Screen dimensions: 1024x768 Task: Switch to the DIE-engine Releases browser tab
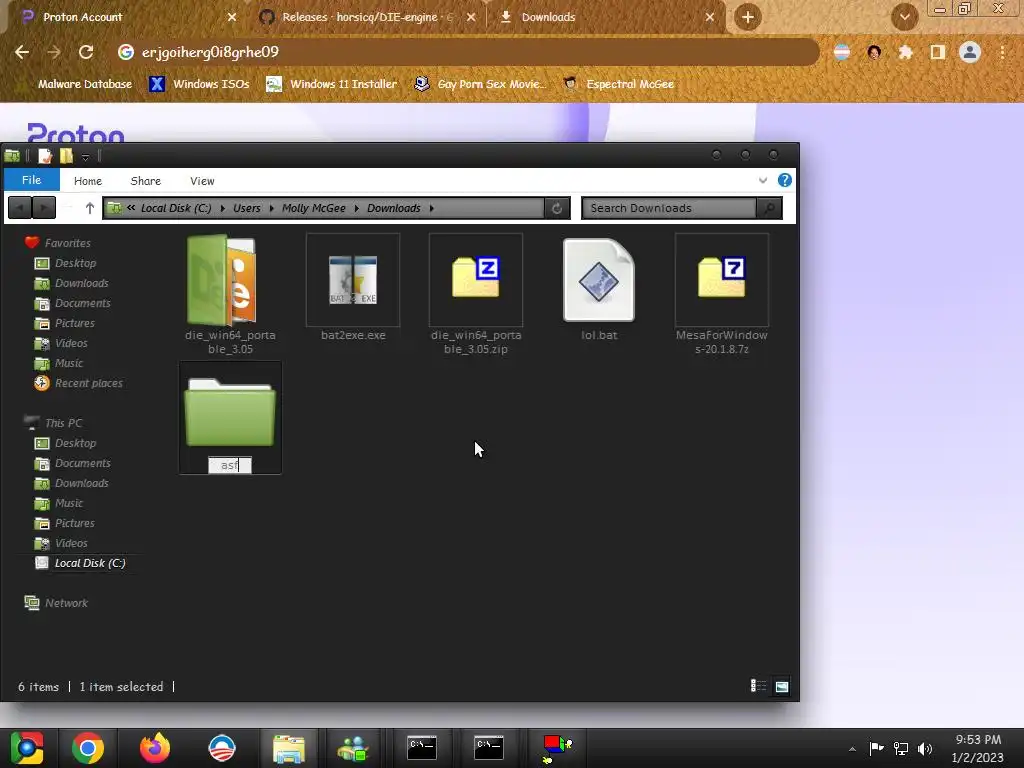click(368, 17)
